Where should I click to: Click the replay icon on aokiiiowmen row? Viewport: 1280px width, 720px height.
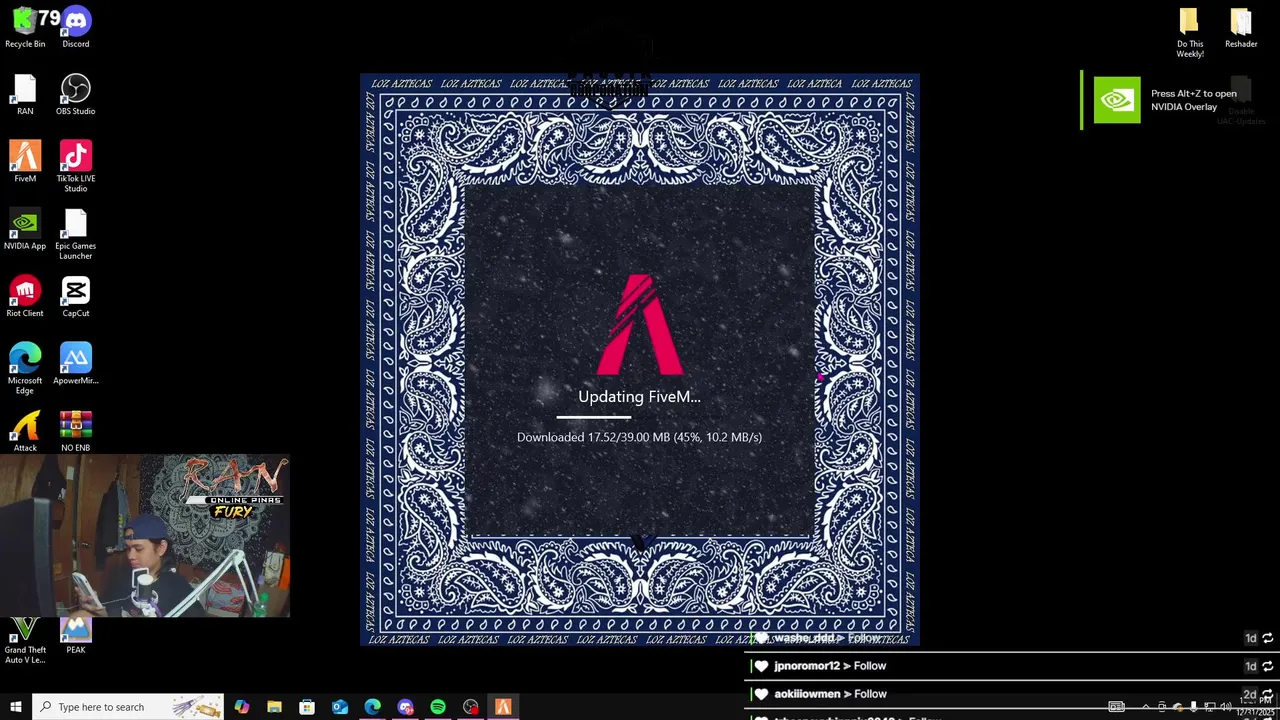1267,694
